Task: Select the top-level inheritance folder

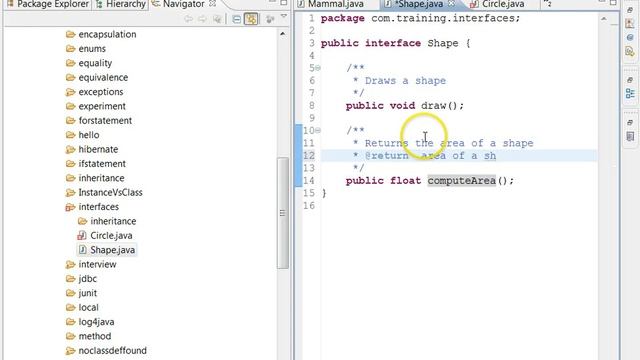Action: 101,178
